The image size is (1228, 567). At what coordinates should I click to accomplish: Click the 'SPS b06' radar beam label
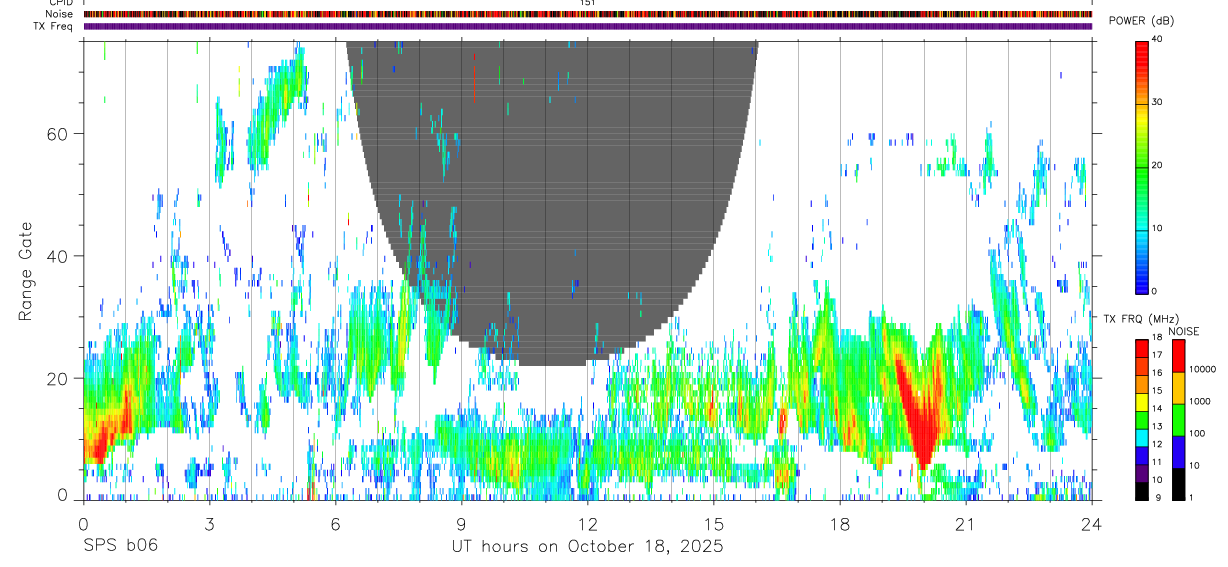click(120, 546)
